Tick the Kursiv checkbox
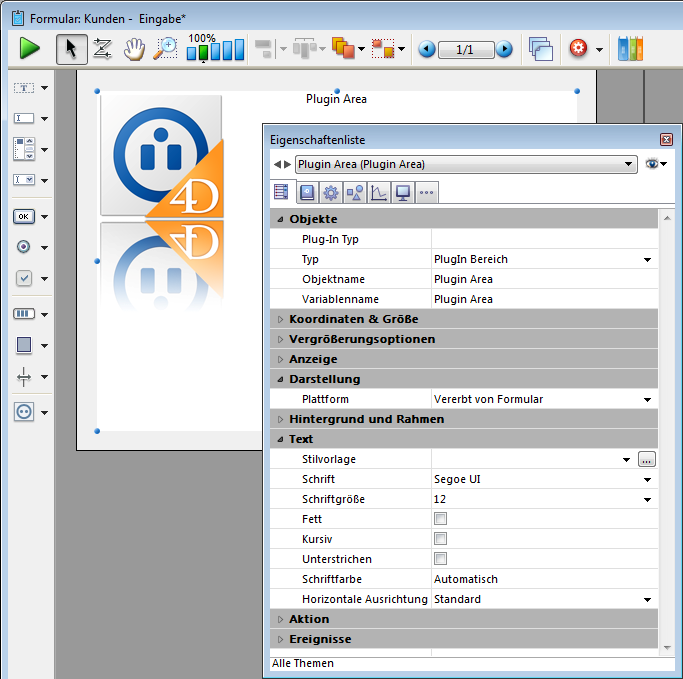 [x=440, y=539]
